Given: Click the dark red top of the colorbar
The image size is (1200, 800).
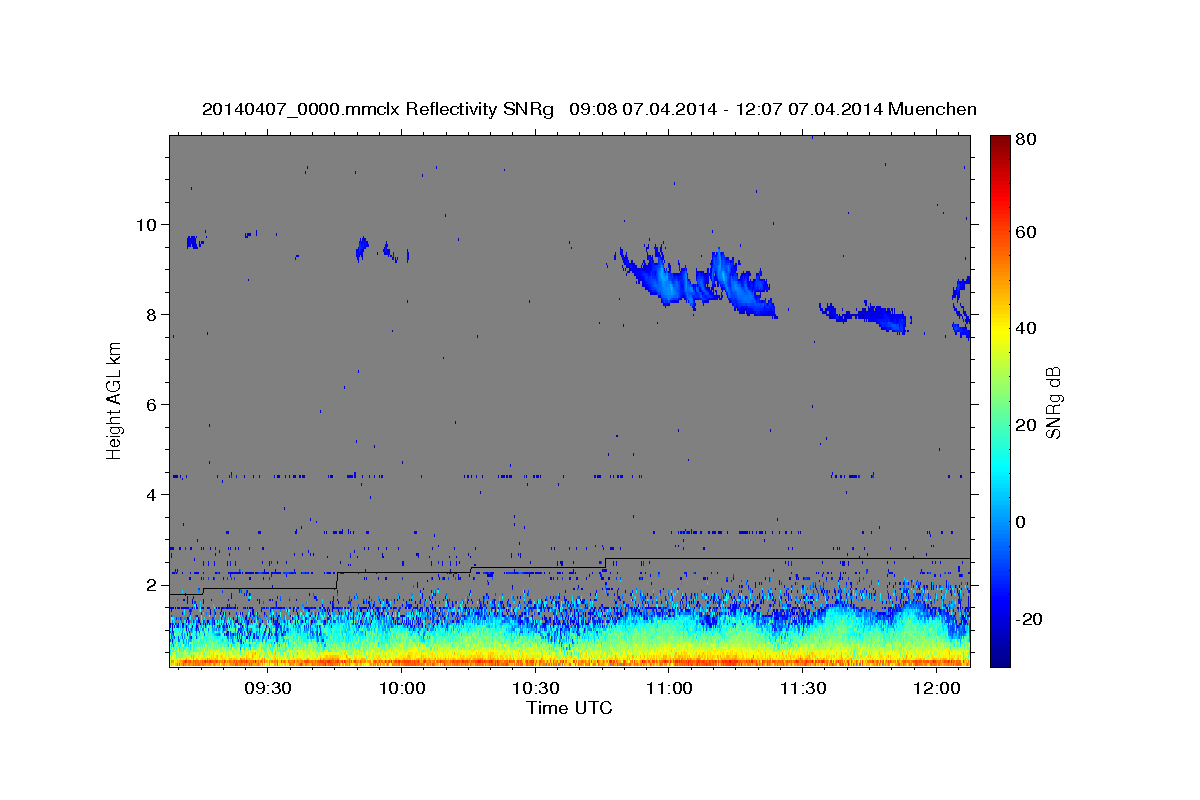Looking at the screenshot, I should [x=999, y=145].
